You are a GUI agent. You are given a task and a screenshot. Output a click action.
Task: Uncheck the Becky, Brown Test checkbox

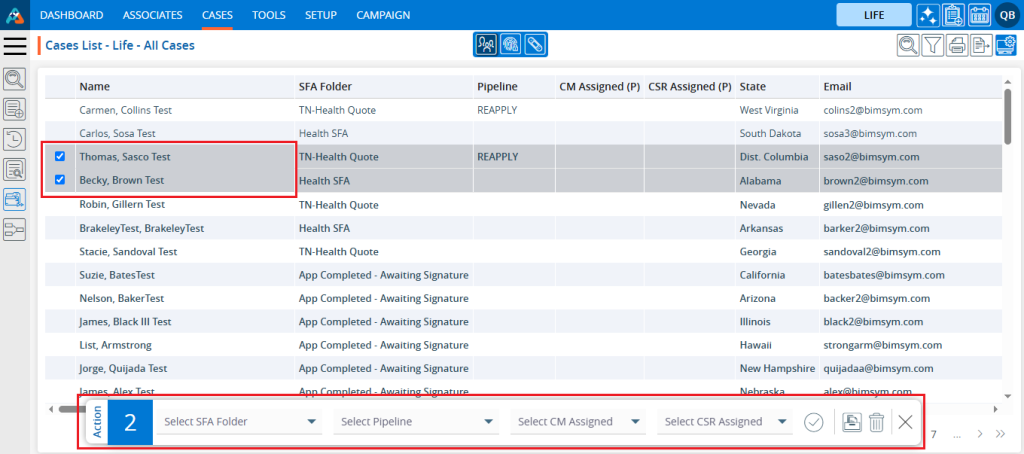pos(60,180)
